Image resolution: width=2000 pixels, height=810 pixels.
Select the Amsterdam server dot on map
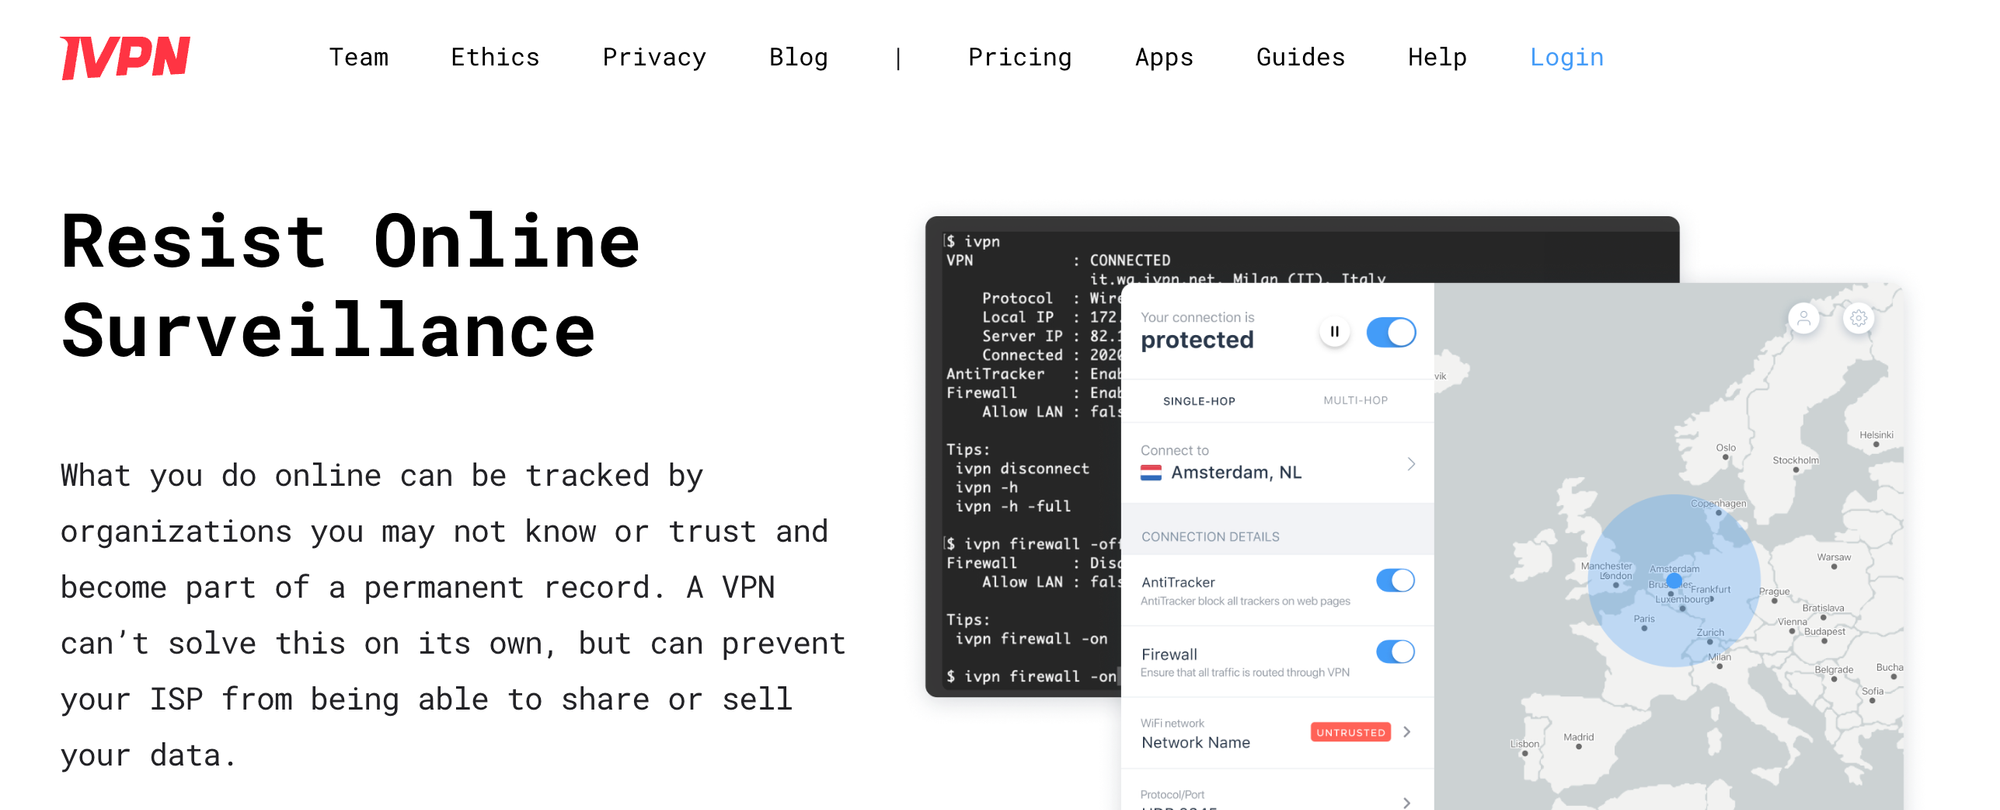[x=1674, y=581]
